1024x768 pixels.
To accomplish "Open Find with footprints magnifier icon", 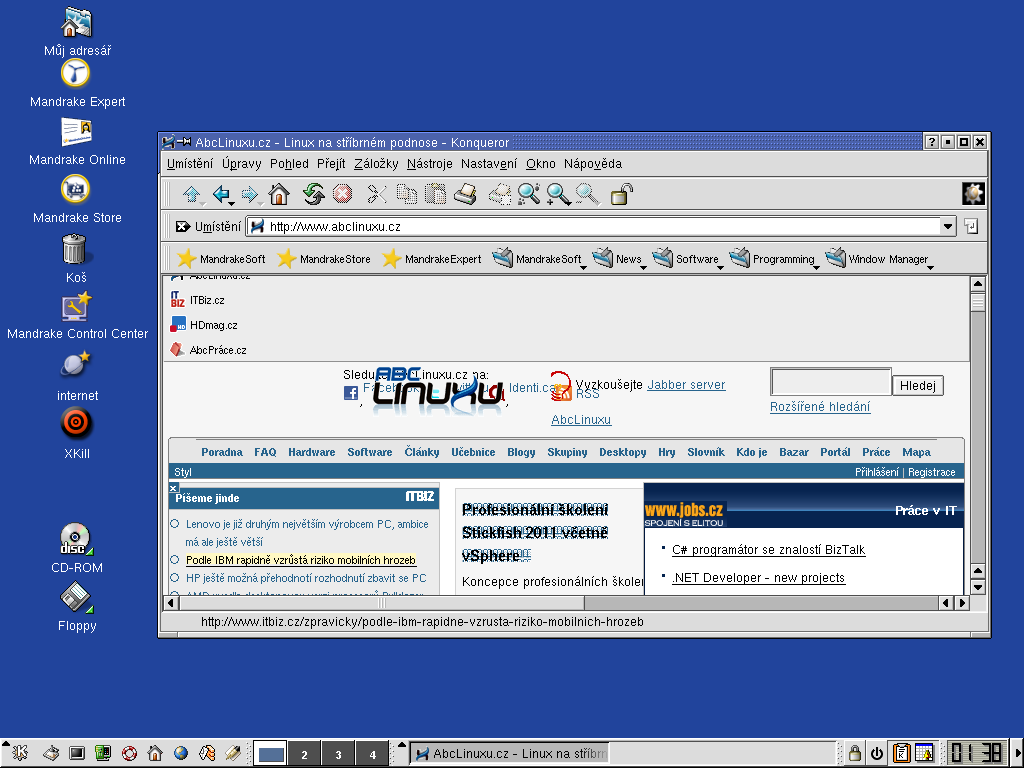I will coord(529,194).
